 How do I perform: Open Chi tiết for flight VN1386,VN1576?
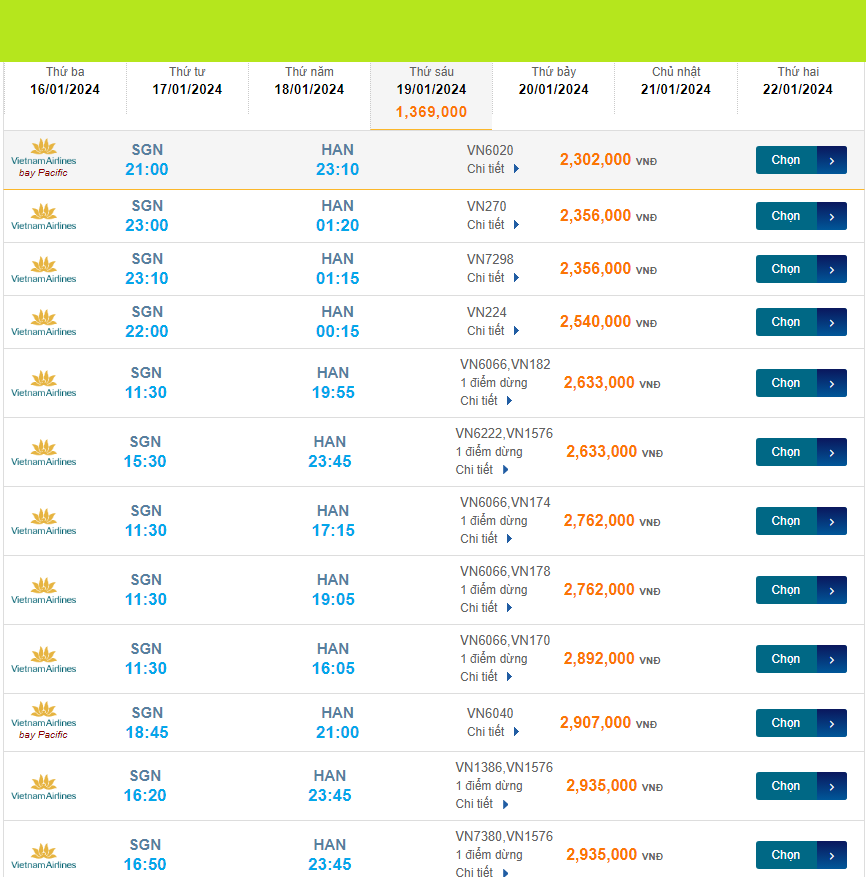coord(482,804)
